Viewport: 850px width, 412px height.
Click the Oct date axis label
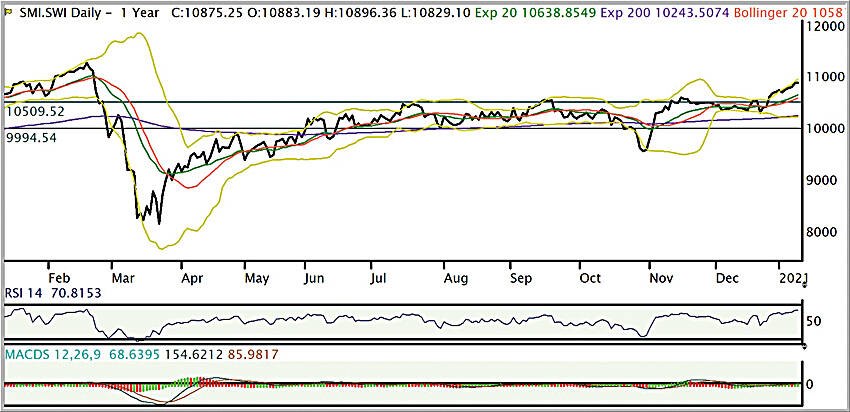(x=590, y=278)
